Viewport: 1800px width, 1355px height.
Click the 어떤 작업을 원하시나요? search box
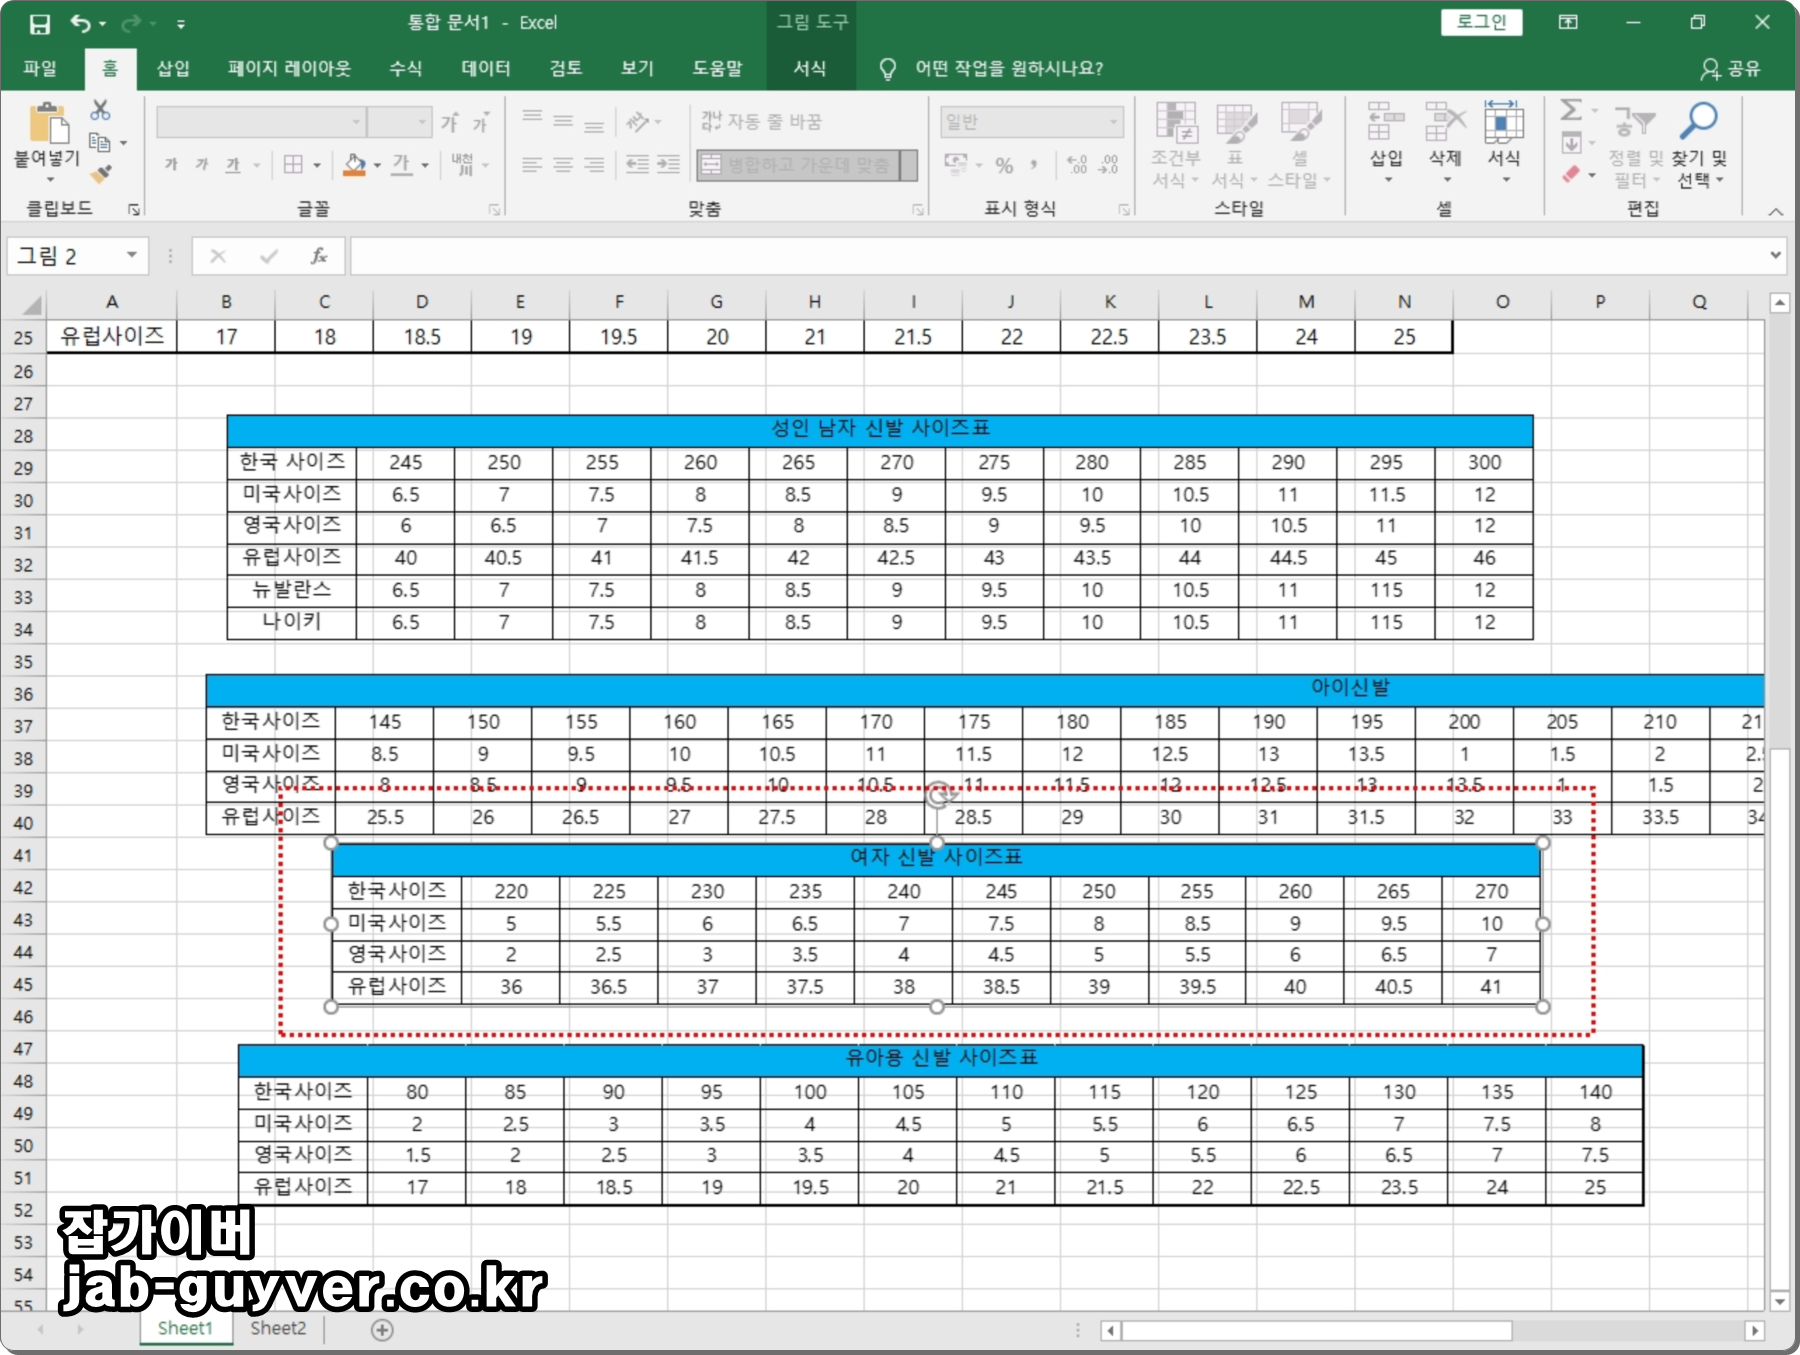1008,68
